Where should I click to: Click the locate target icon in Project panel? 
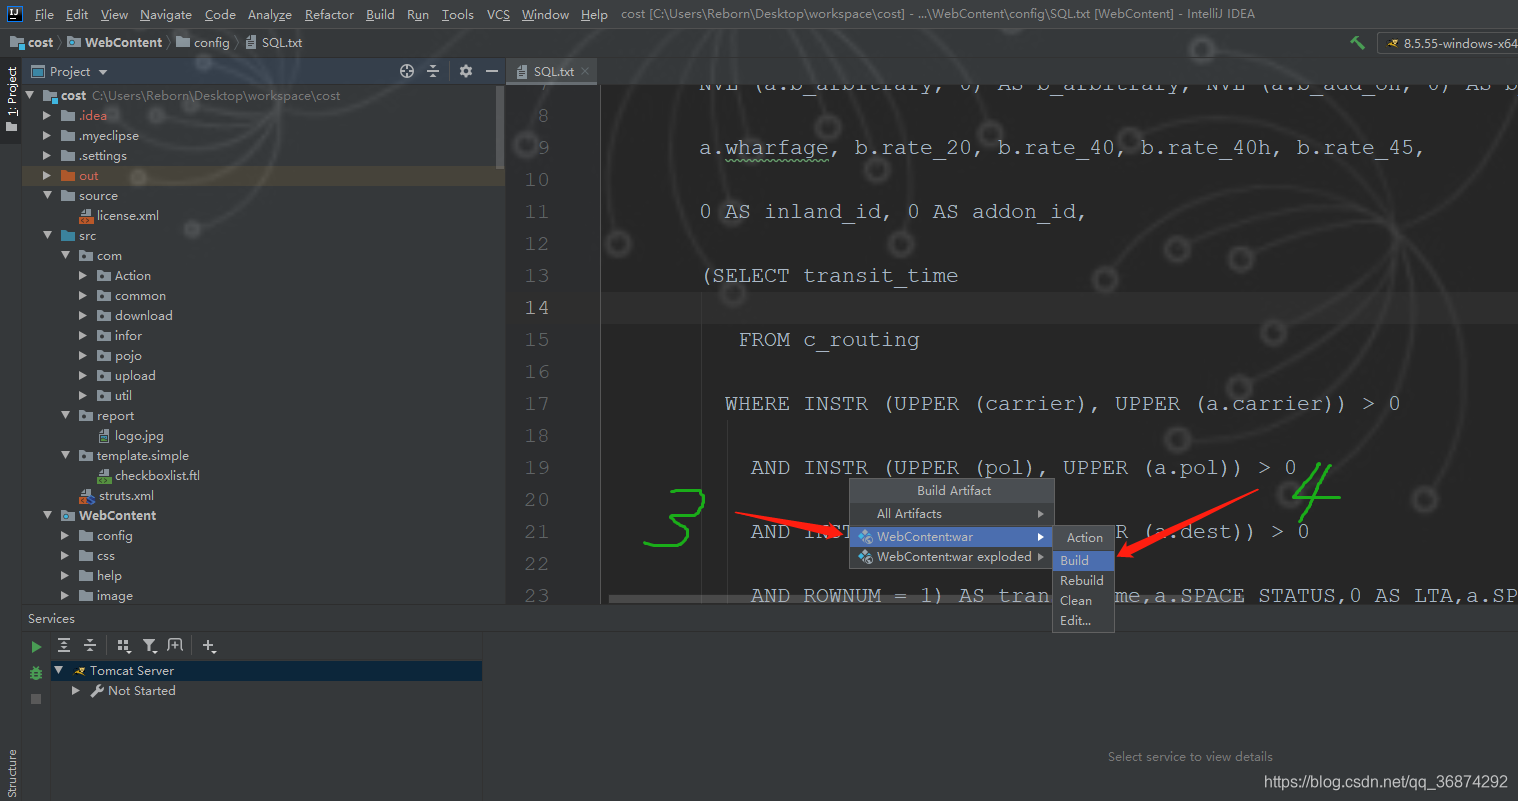pos(407,71)
